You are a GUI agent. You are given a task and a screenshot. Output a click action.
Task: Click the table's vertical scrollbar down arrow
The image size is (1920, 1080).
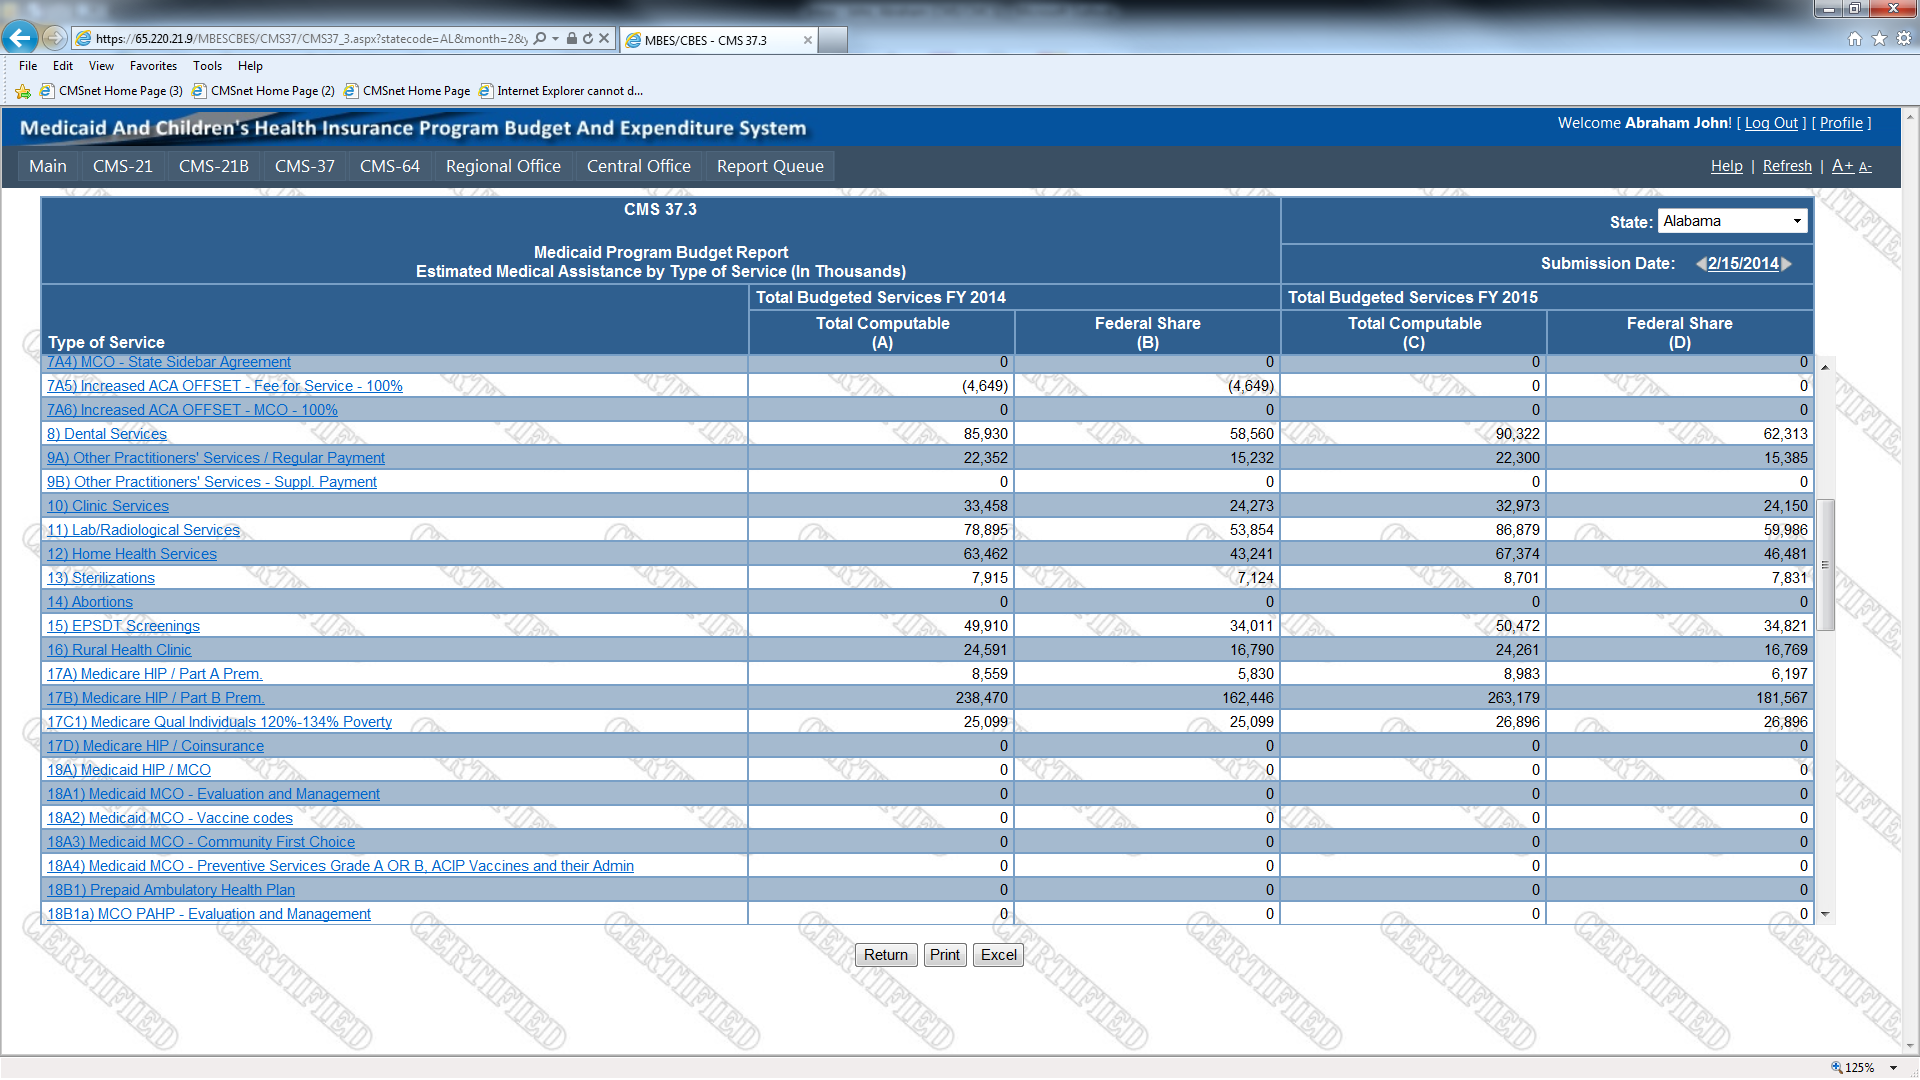pos(1825,914)
